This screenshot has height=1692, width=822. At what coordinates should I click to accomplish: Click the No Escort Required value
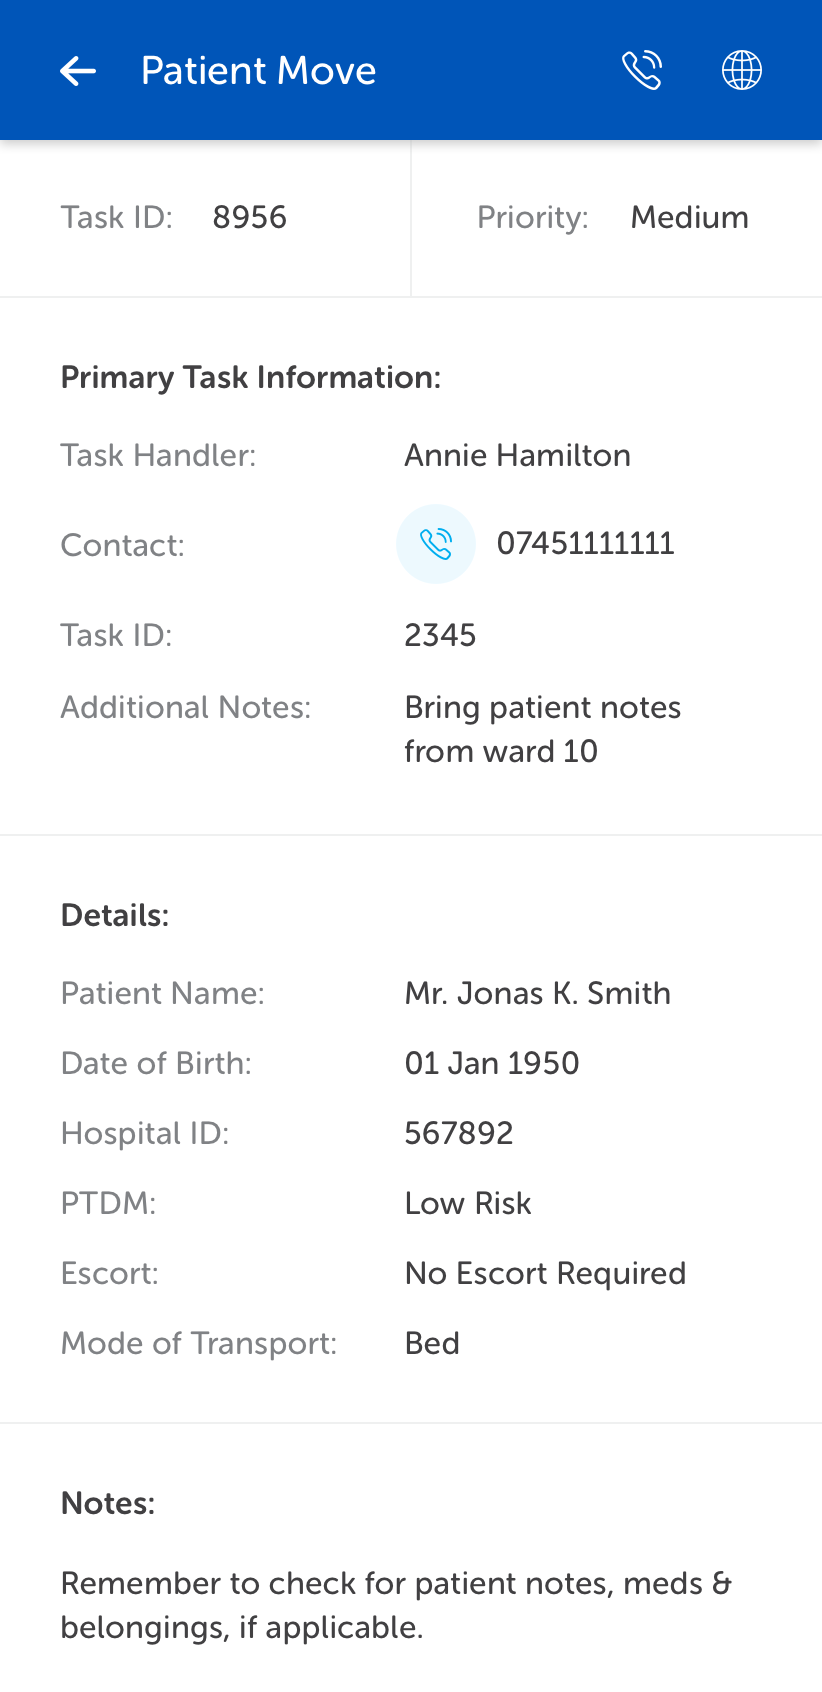coord(545,1273)
